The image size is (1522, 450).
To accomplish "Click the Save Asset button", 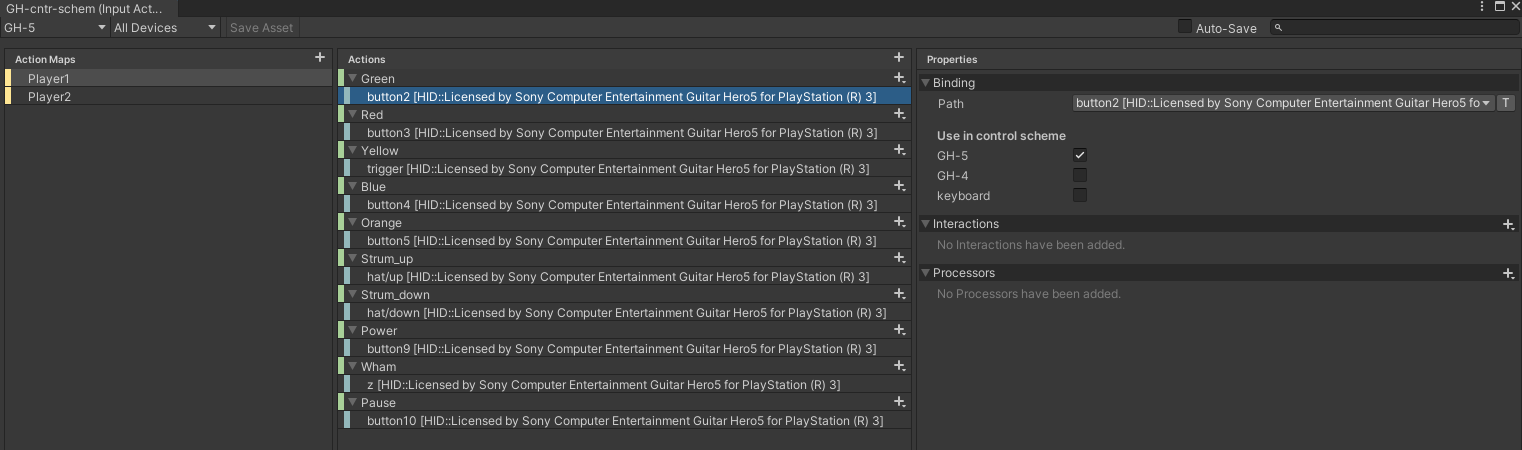I will coord(262,28).
